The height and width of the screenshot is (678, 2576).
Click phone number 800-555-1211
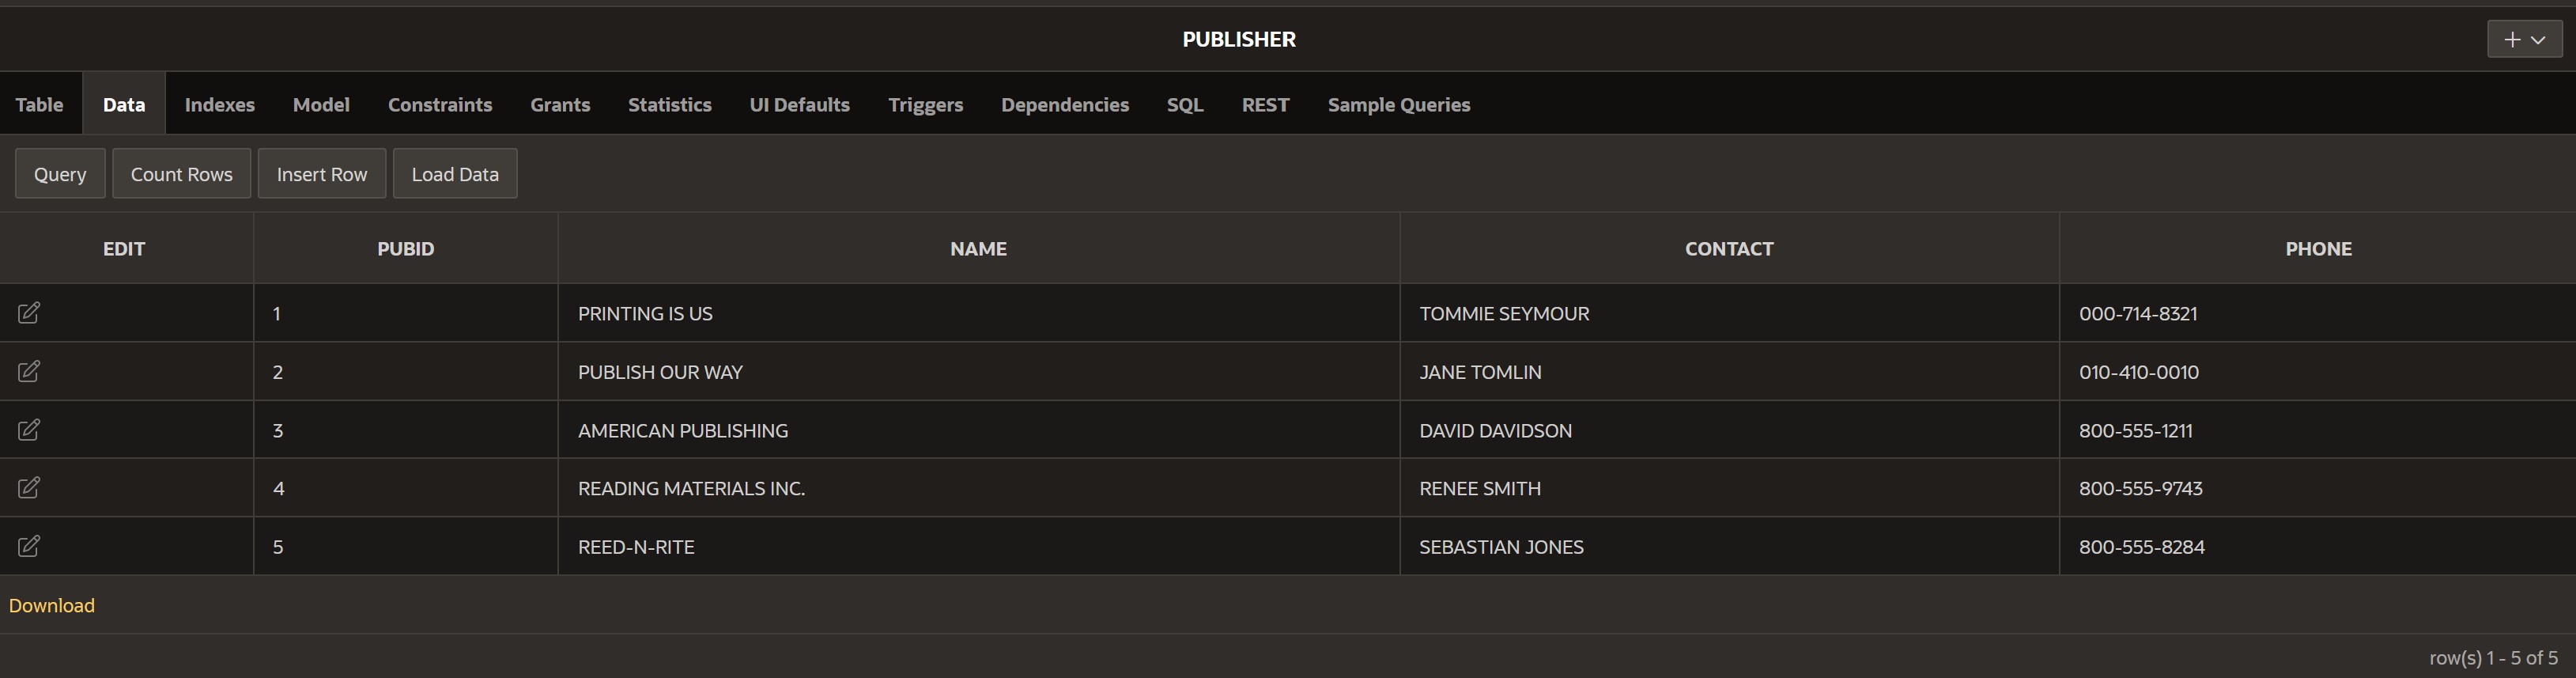(2136, 430)
